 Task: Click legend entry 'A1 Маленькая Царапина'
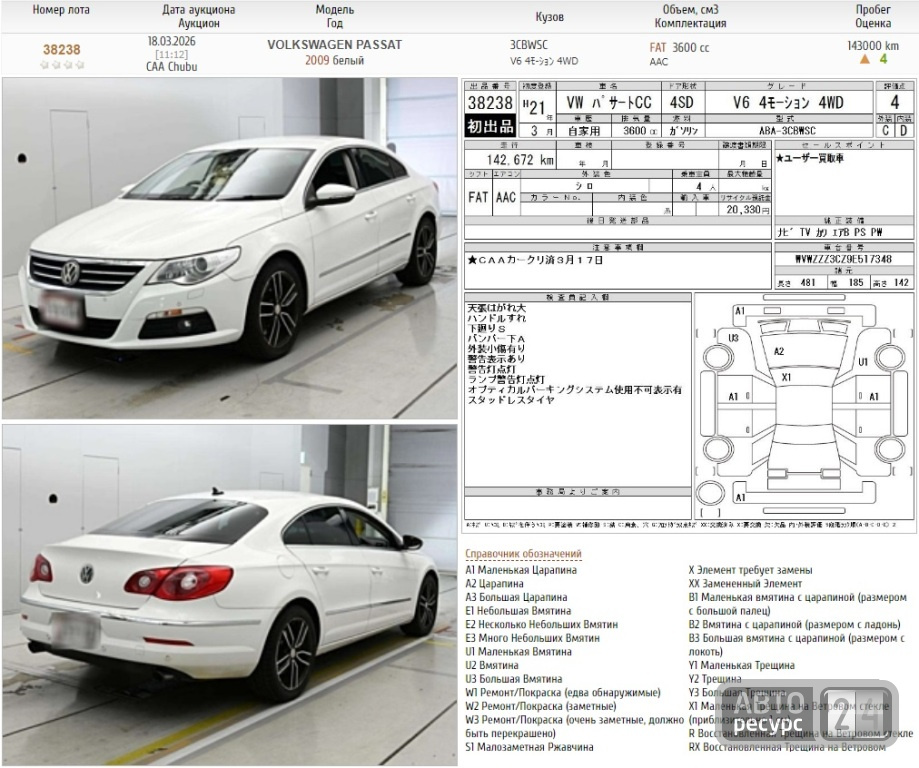[x=521, y=570]
